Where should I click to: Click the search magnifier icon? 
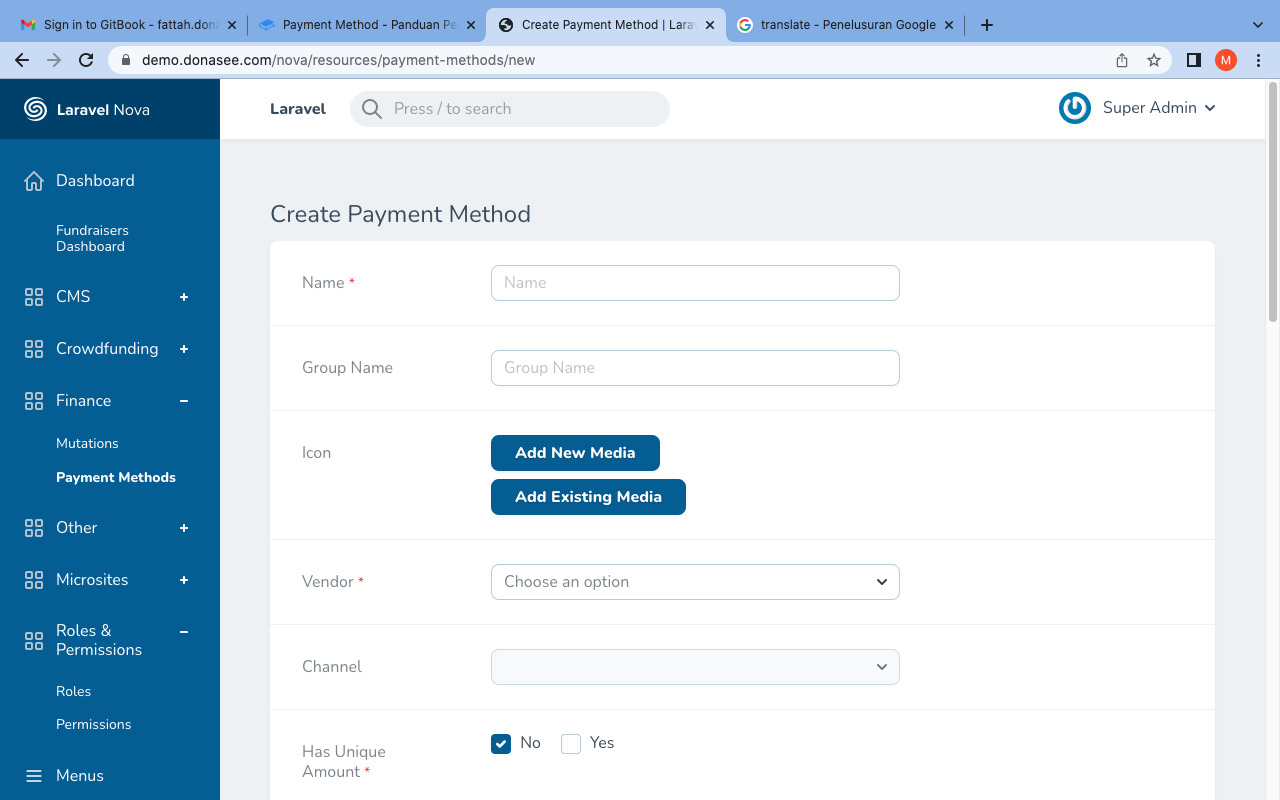click(371, 108)
